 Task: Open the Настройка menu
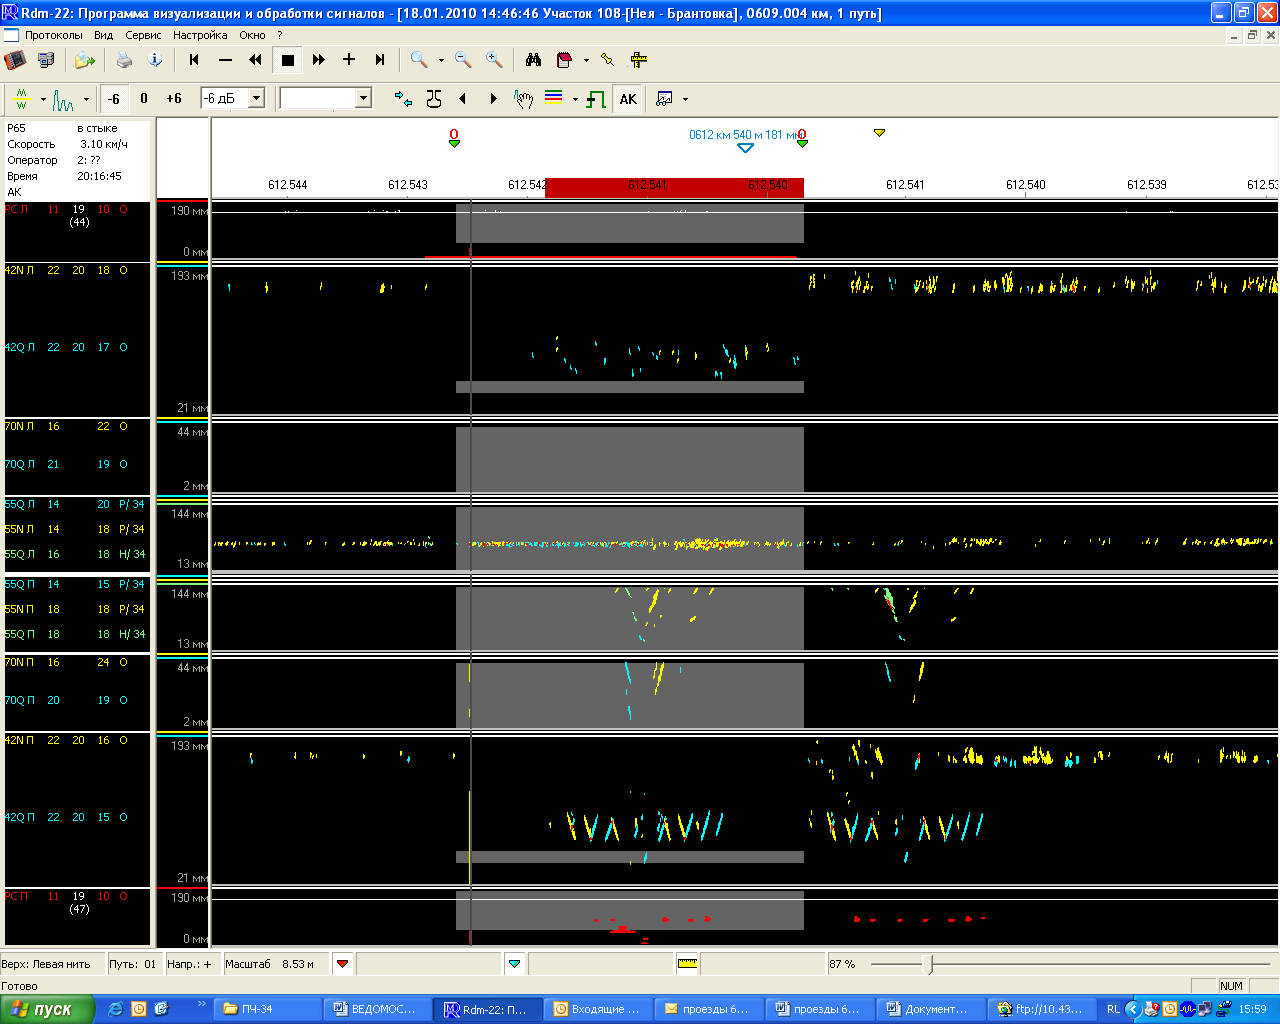coord(200,35)
